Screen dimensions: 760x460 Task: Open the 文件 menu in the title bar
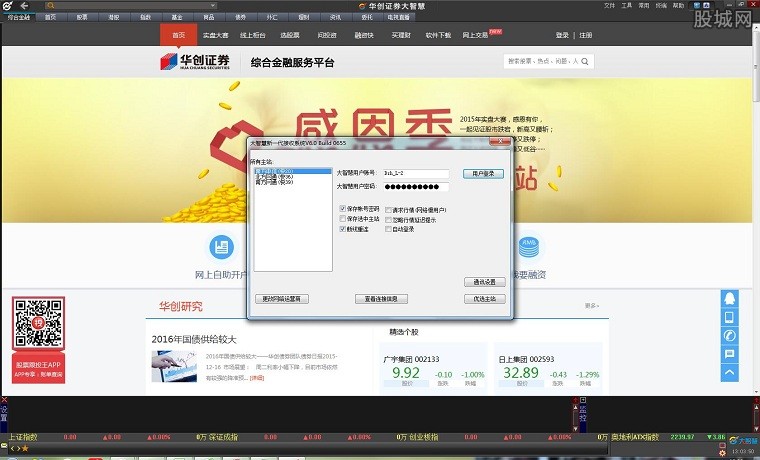tap(609, 6)
